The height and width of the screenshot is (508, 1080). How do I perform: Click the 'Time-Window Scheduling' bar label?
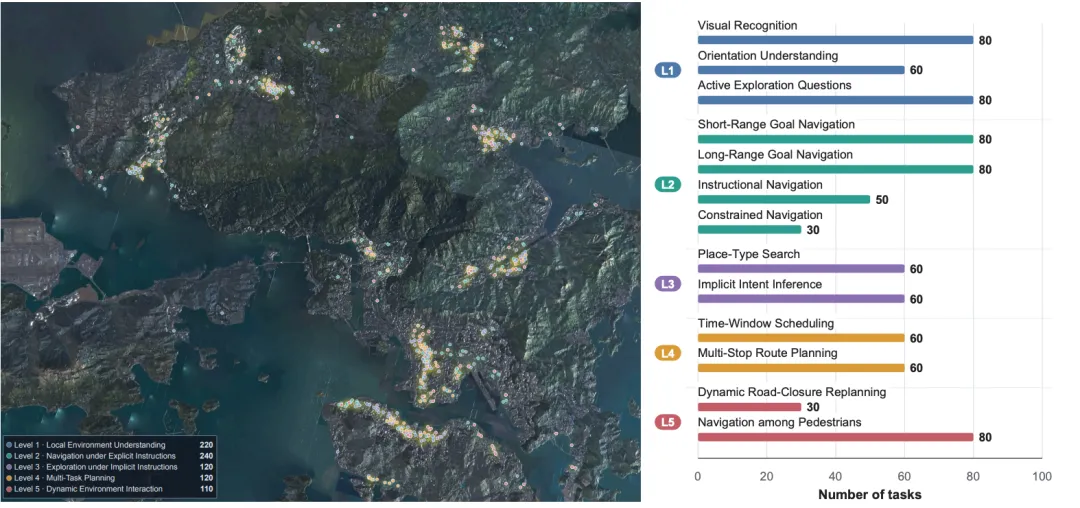[766, 324]
